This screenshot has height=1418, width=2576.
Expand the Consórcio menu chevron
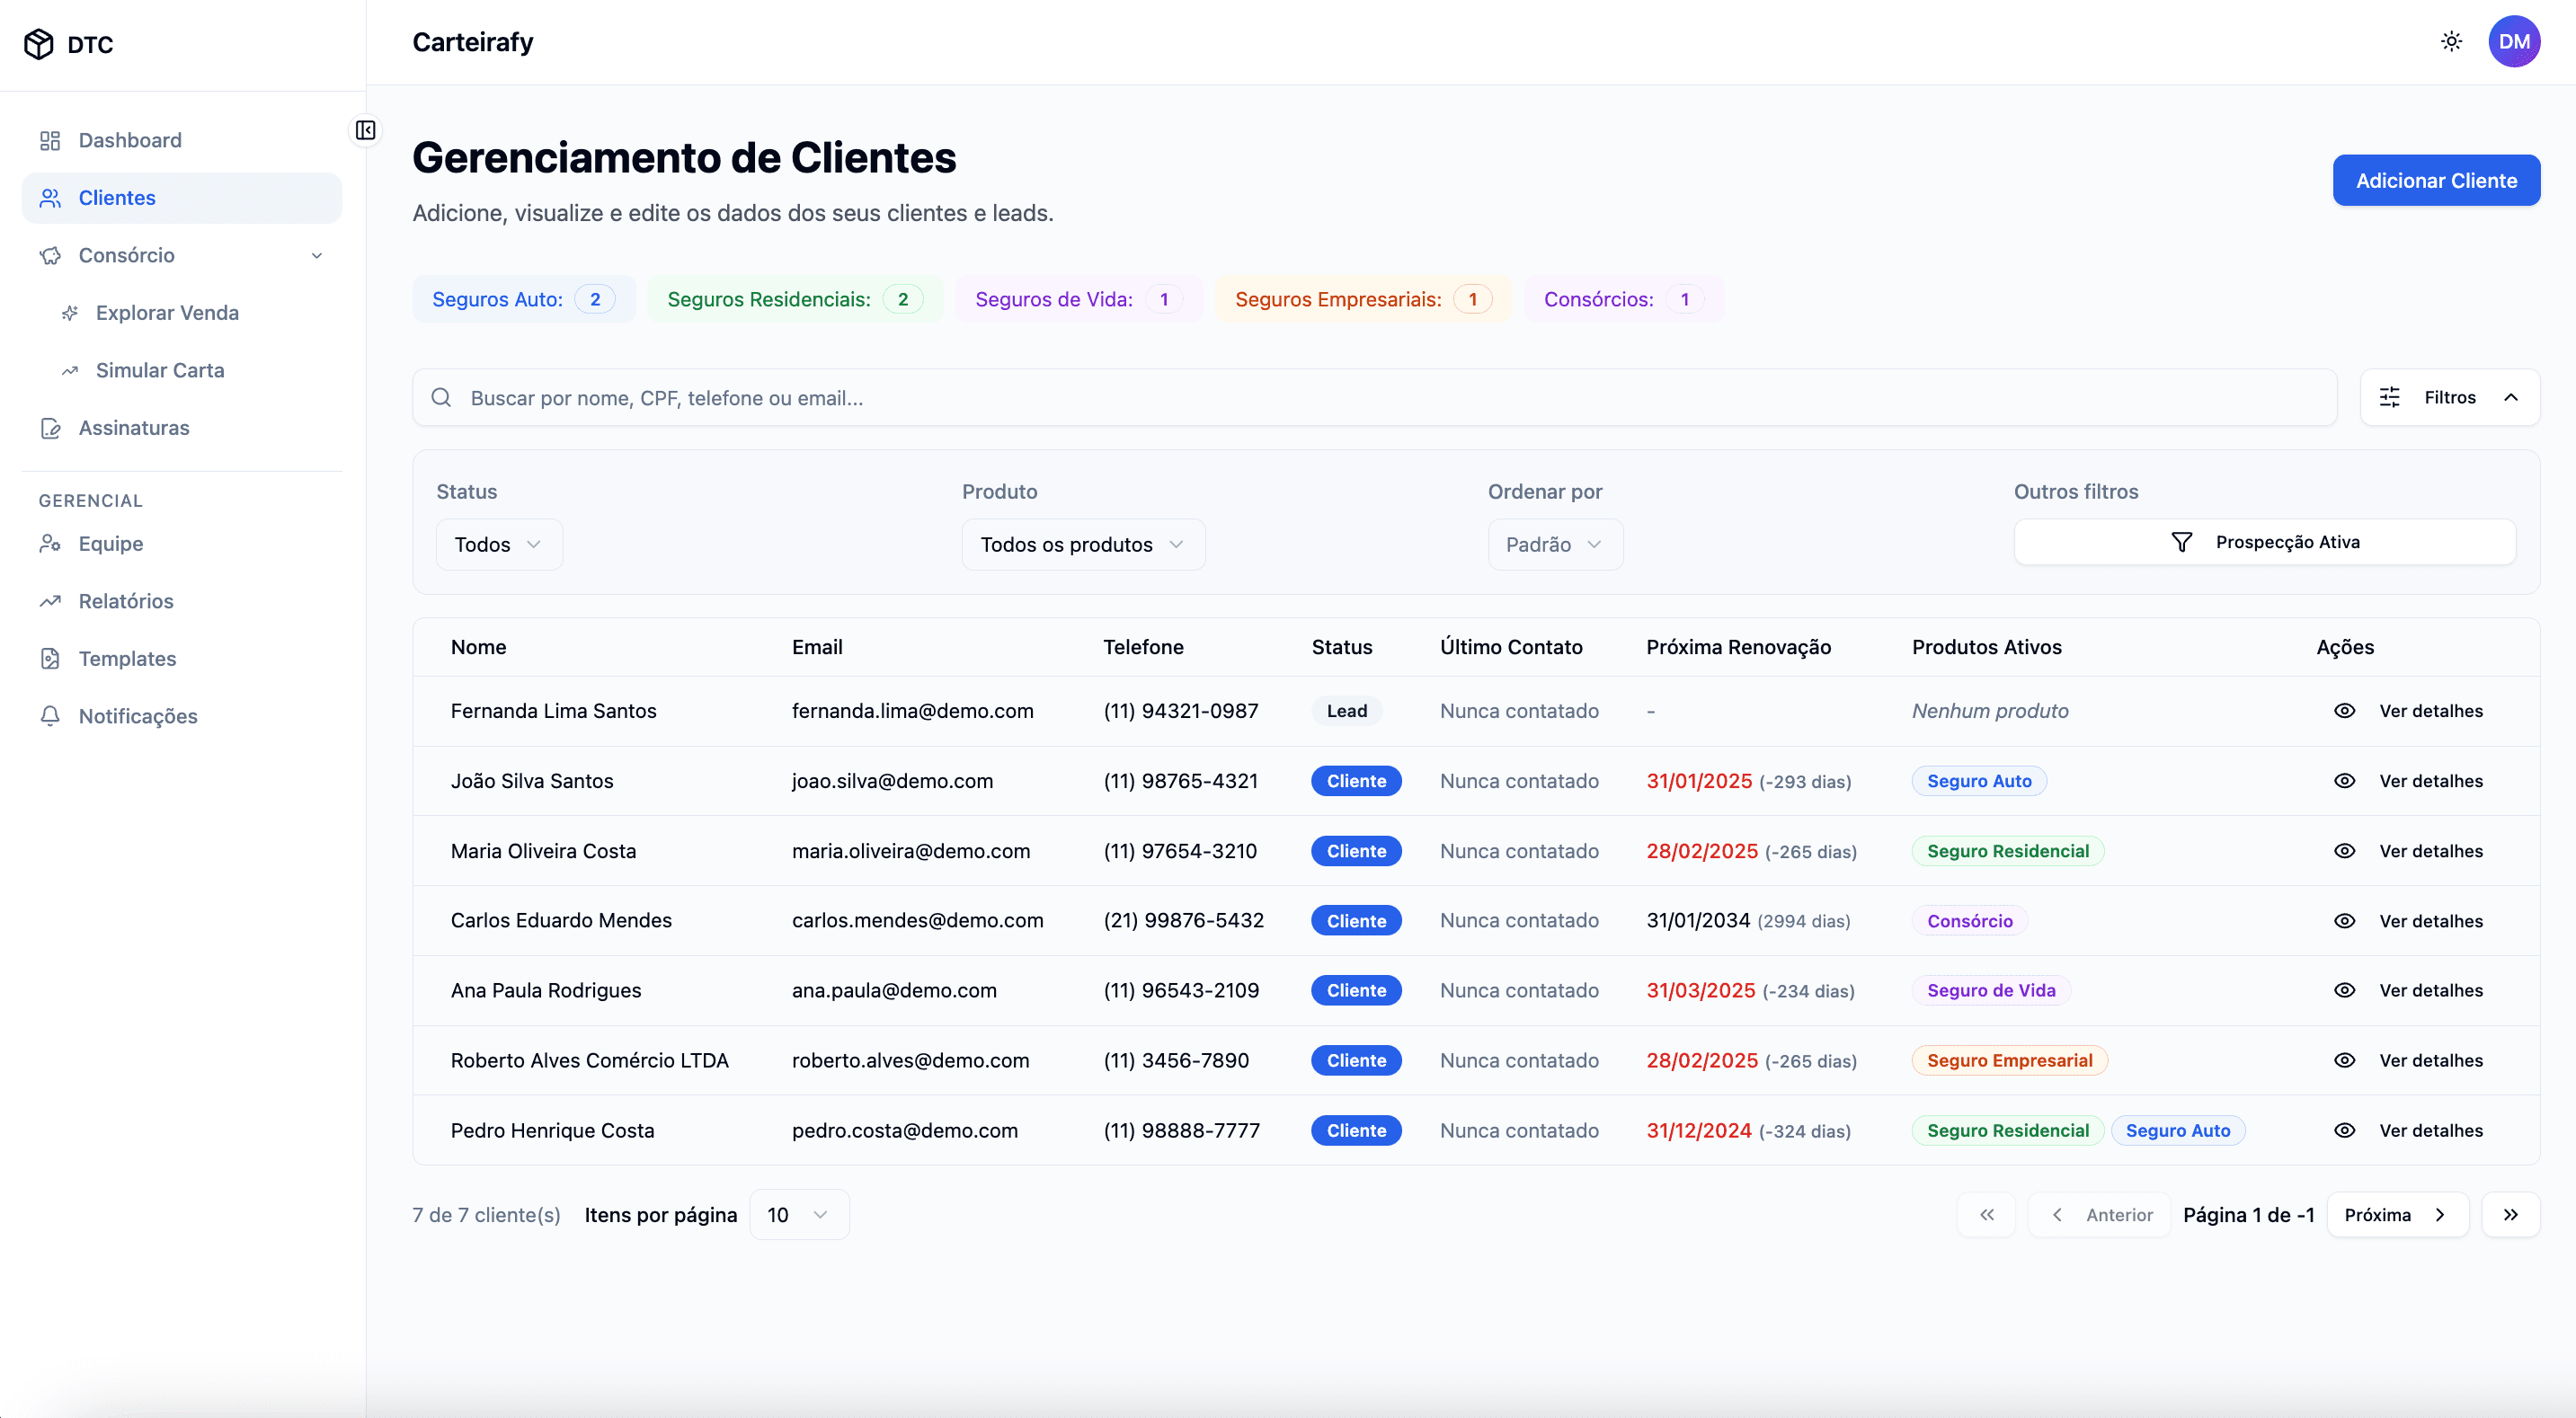[317, 255]
